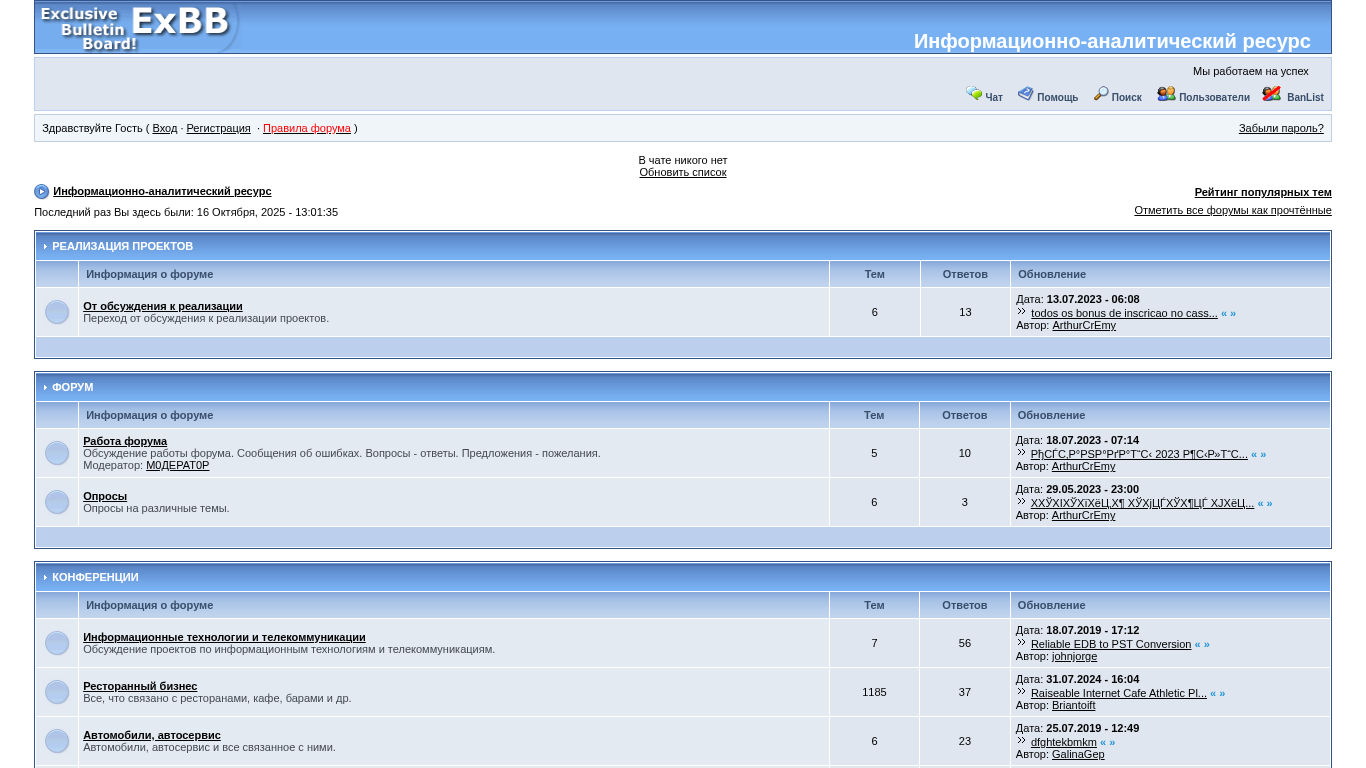Screen dimensions: 1366x768
Task: Open author GalinaGep profile
Action: 1078,754
